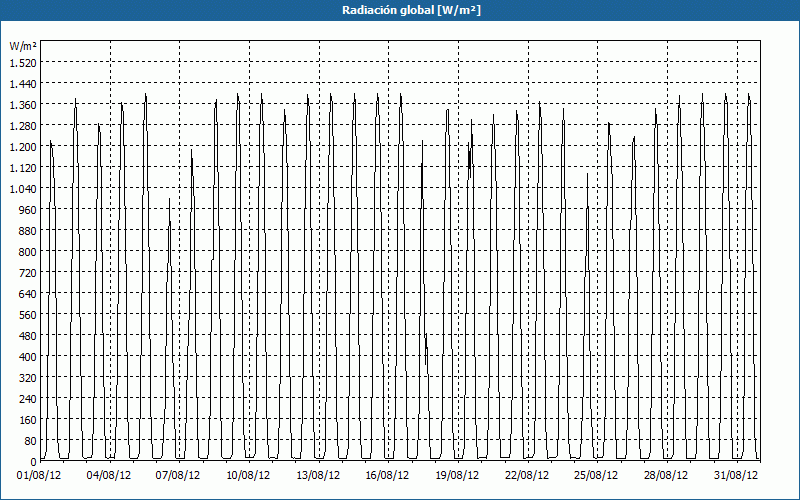The width and height of the screenshot is (800, 500).
Task: Click the 560 y-axis label
Action: point(28,315)
